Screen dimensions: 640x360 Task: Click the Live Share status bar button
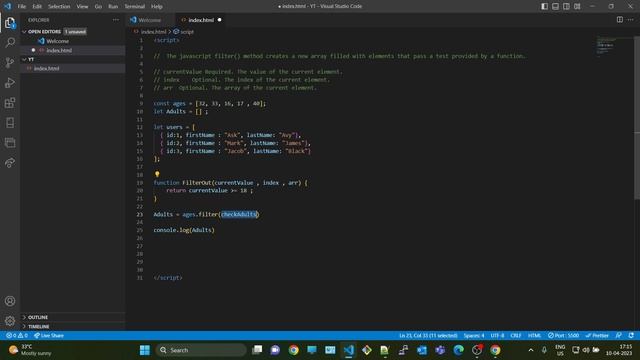point(49,336)
